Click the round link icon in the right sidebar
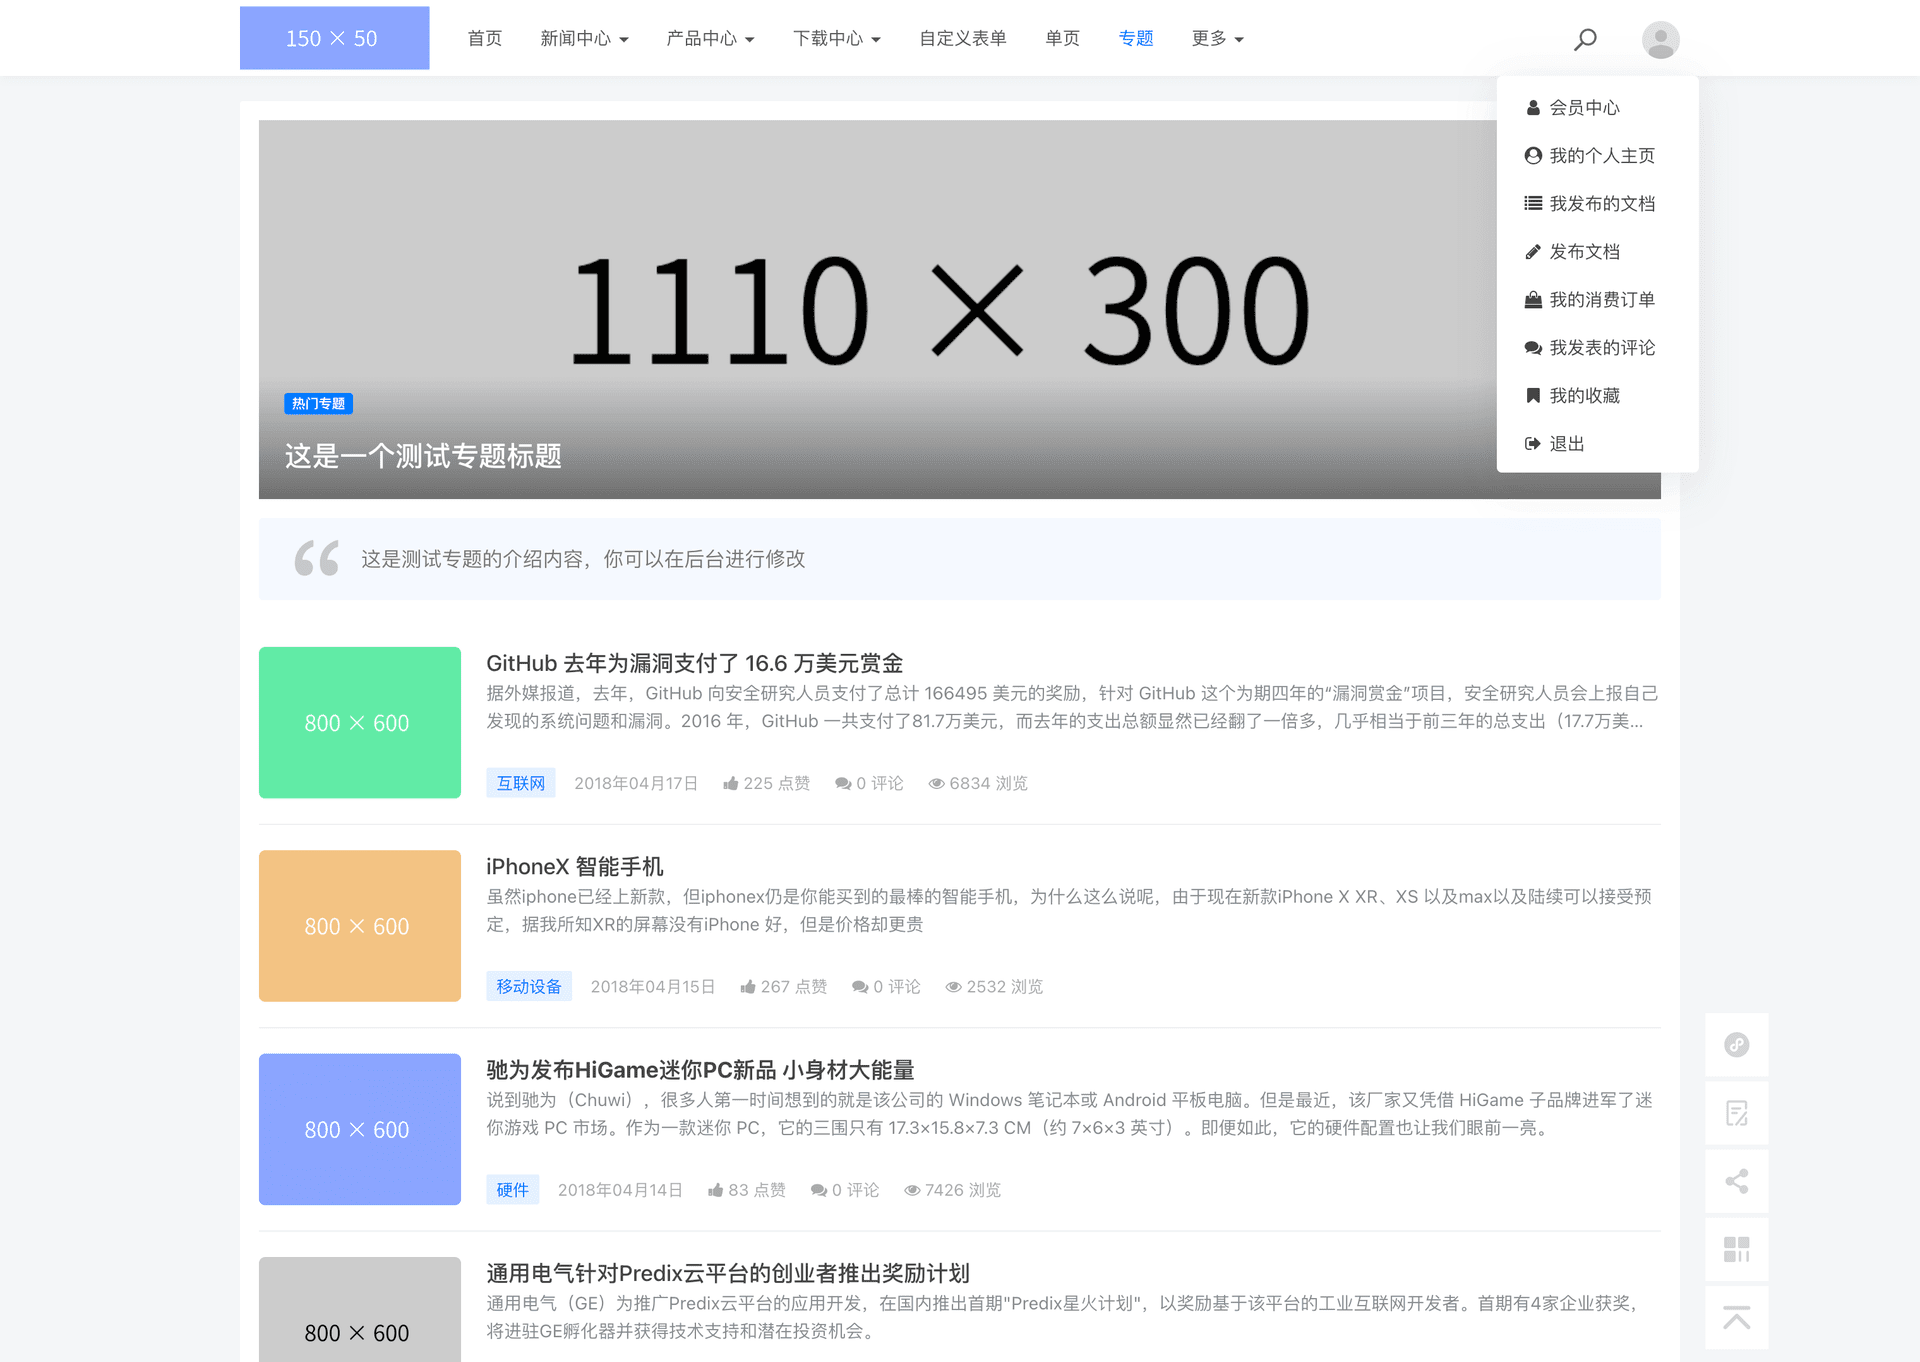The height and width of the screenshot is (1362, 1920). (1737, 1045)
